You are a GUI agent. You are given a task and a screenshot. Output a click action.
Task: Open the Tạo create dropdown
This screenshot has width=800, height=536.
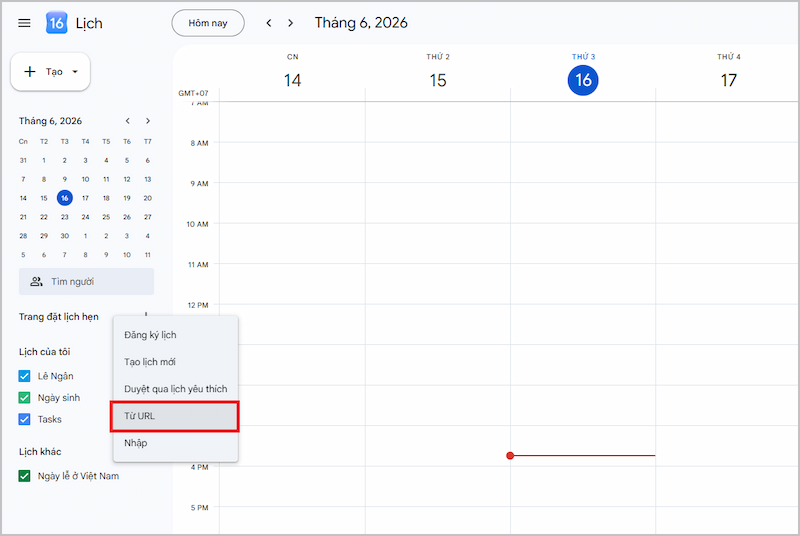coord(51,72)
